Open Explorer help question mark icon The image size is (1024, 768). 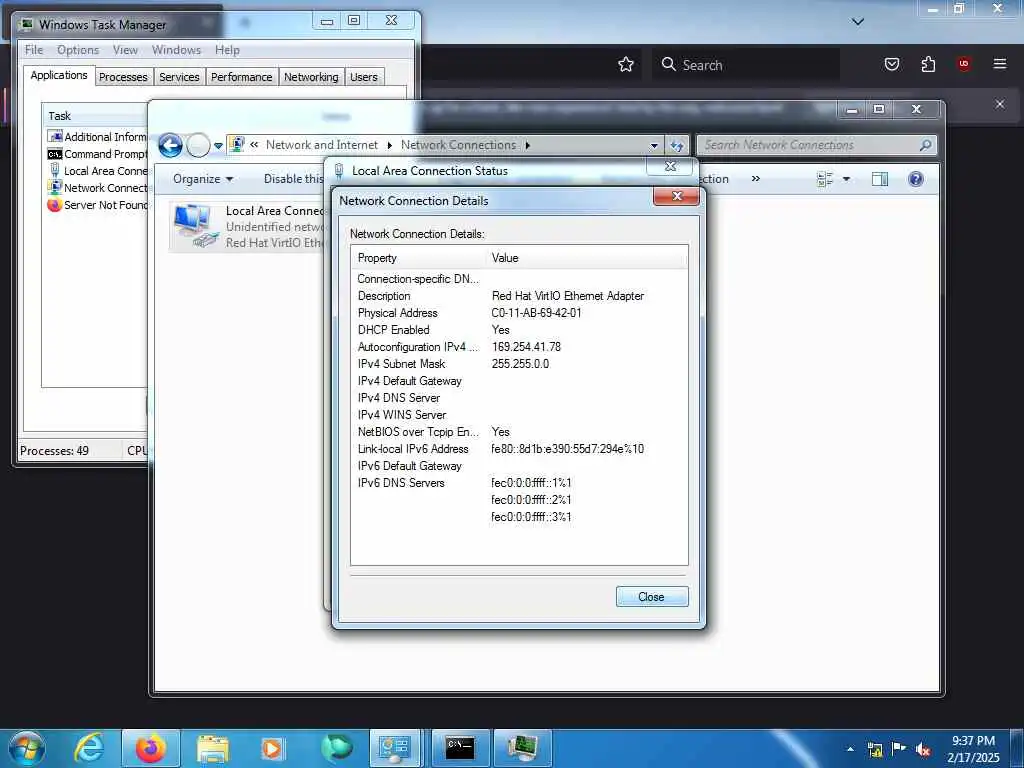(x=916, y=179)
